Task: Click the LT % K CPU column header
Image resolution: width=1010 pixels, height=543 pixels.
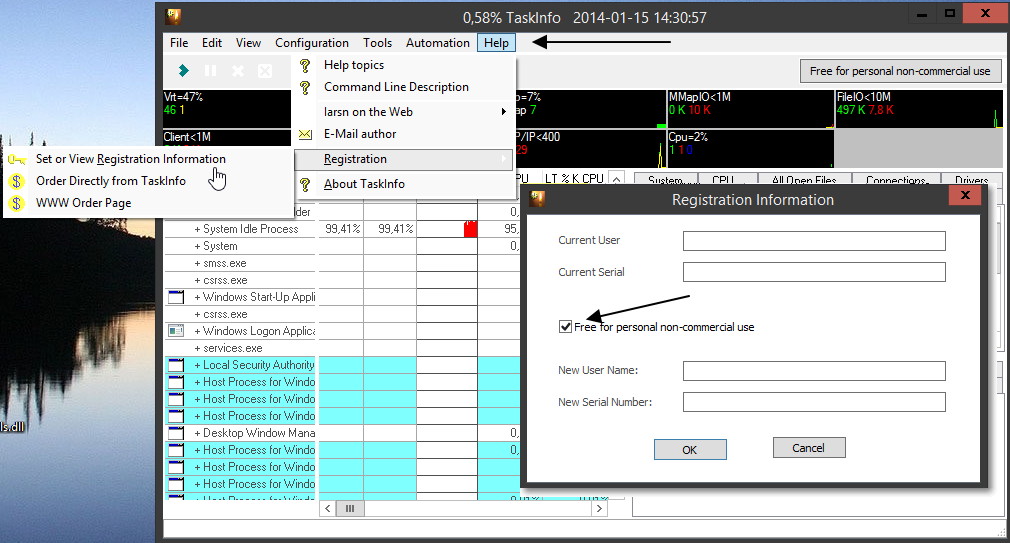Action: tap(574, 178)
